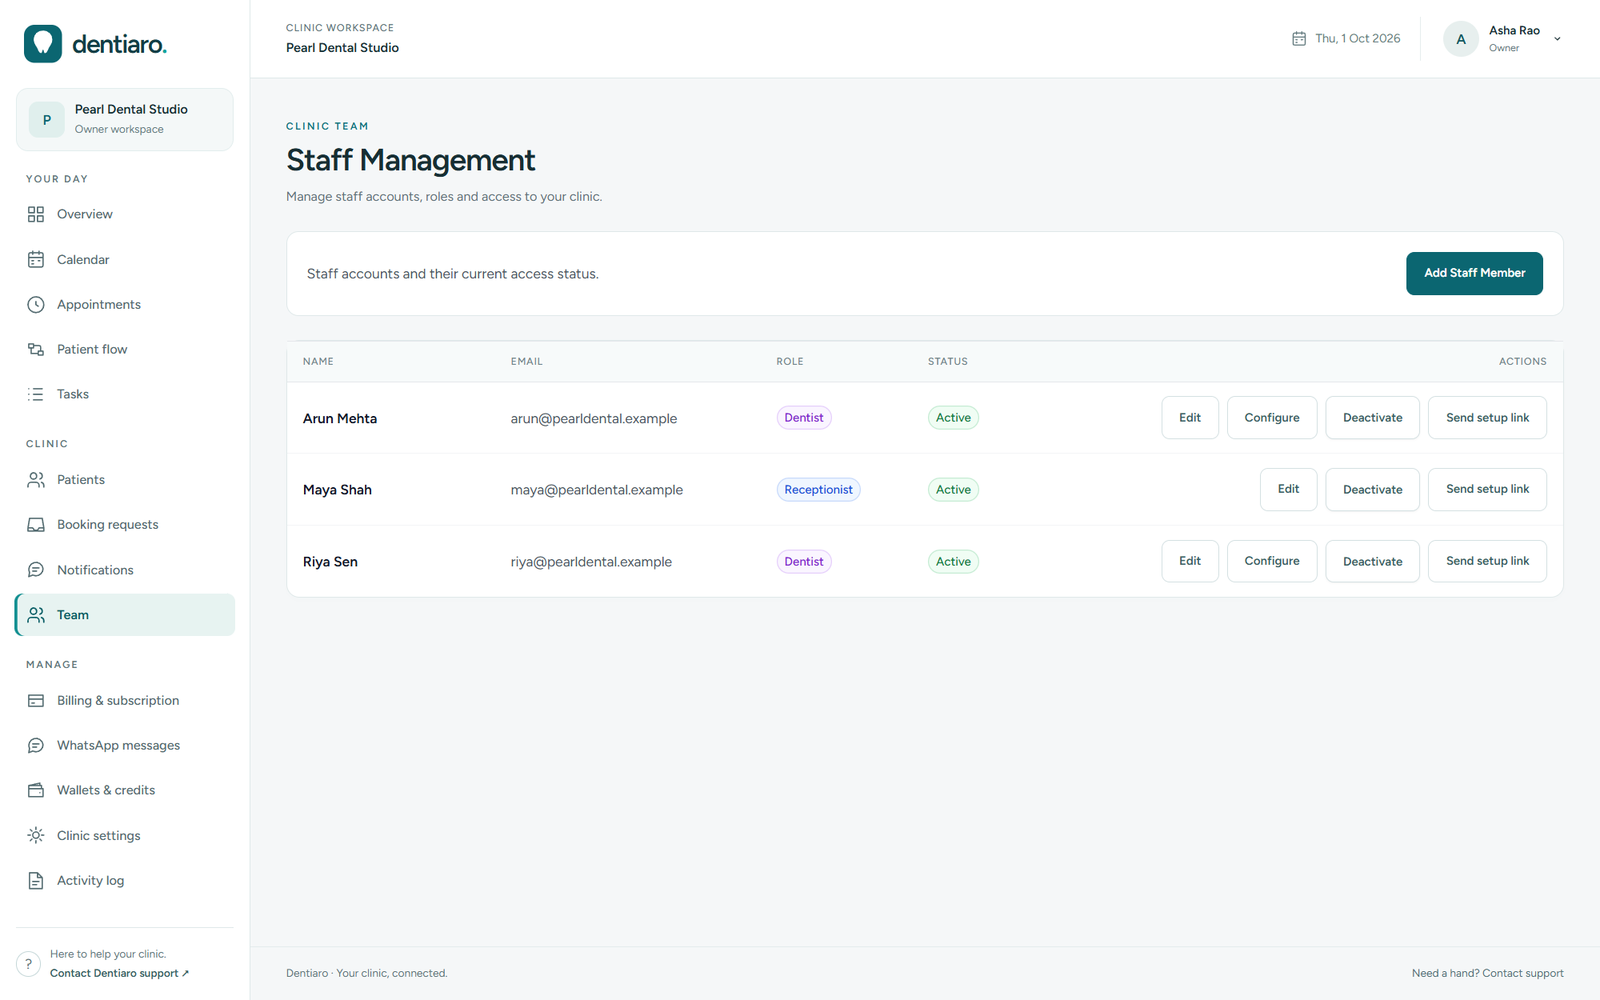Click the Patient flow icon
Image resolution: width=1600 pixels, height=1000 pixels.
[36, 349]
